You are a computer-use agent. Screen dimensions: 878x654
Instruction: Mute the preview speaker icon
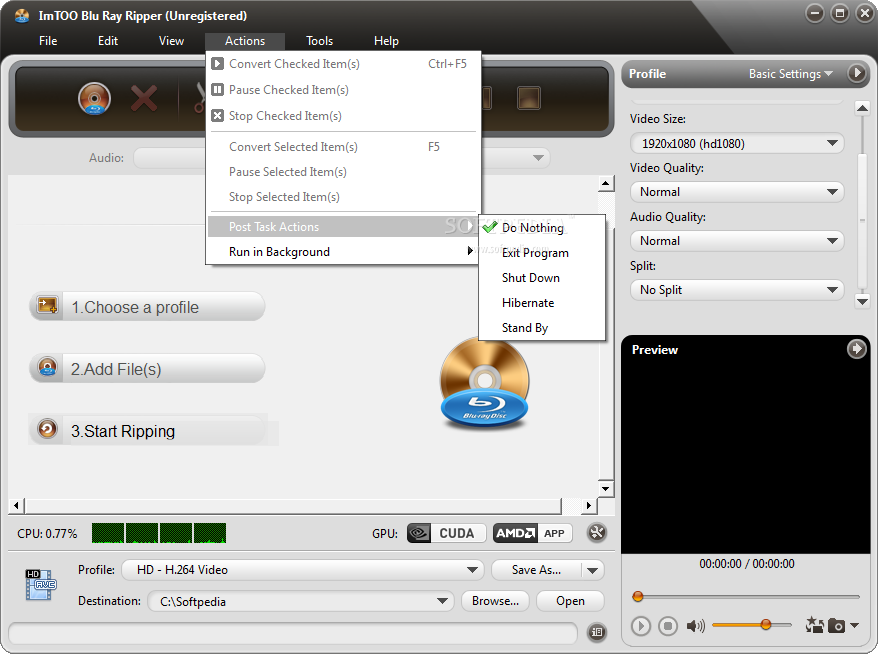[695, 625]
